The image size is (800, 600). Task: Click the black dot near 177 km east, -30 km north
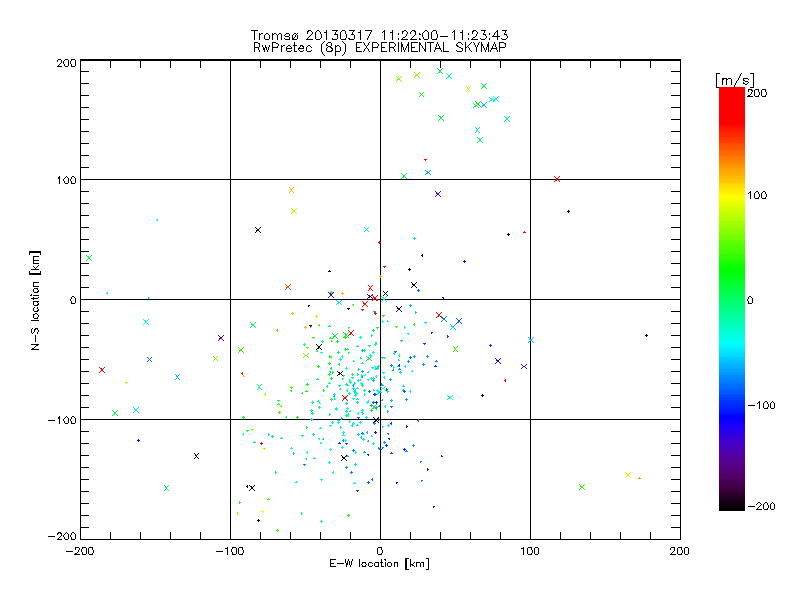click(646, 335)
